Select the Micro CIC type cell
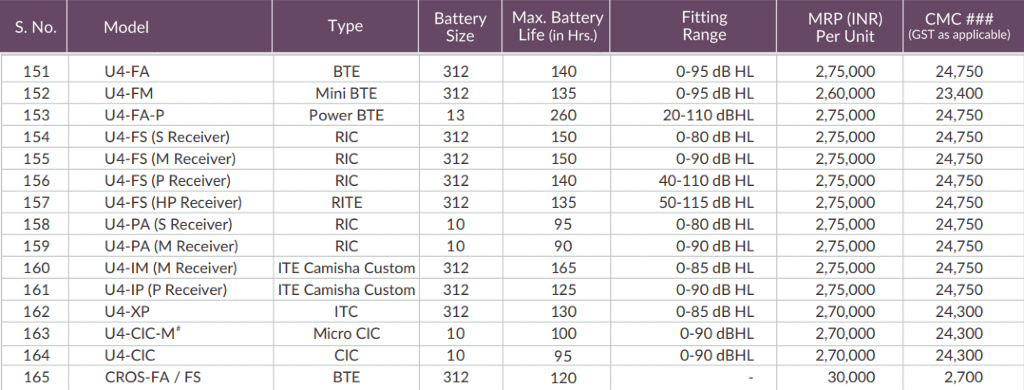1024x390 pixels. pos(346,334)
